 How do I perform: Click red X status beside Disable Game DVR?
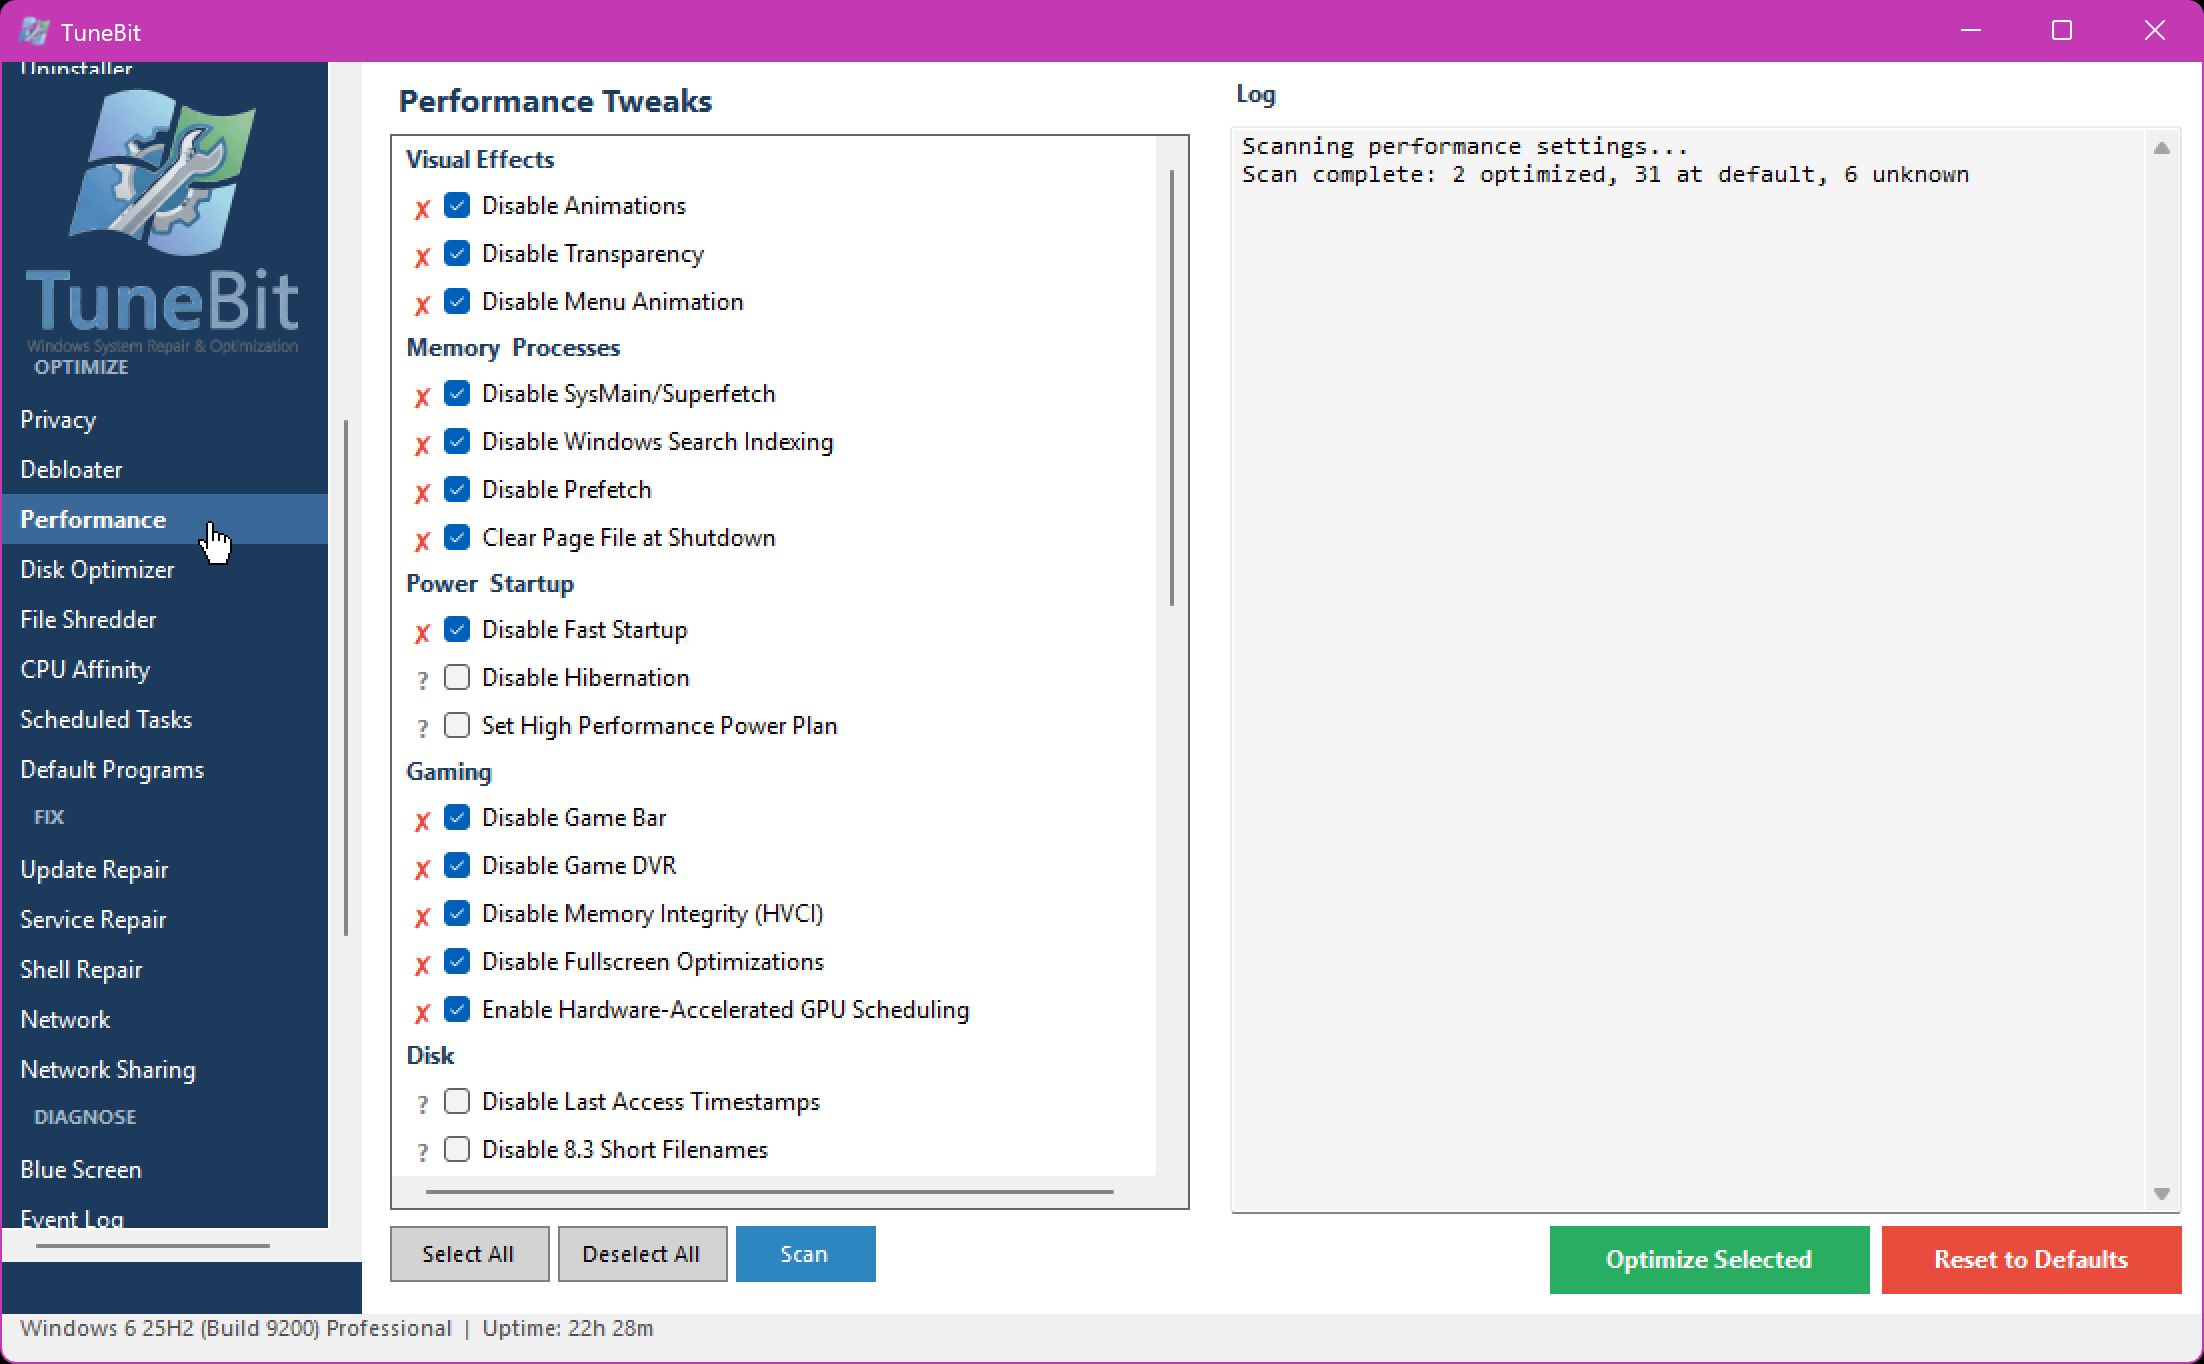click(422, 869)
